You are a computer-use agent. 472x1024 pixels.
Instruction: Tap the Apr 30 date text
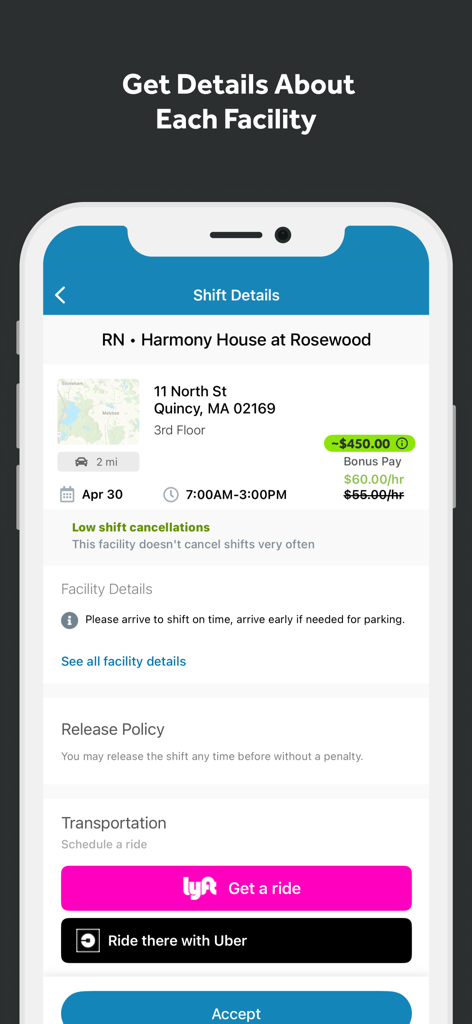(x=102, y=494)
